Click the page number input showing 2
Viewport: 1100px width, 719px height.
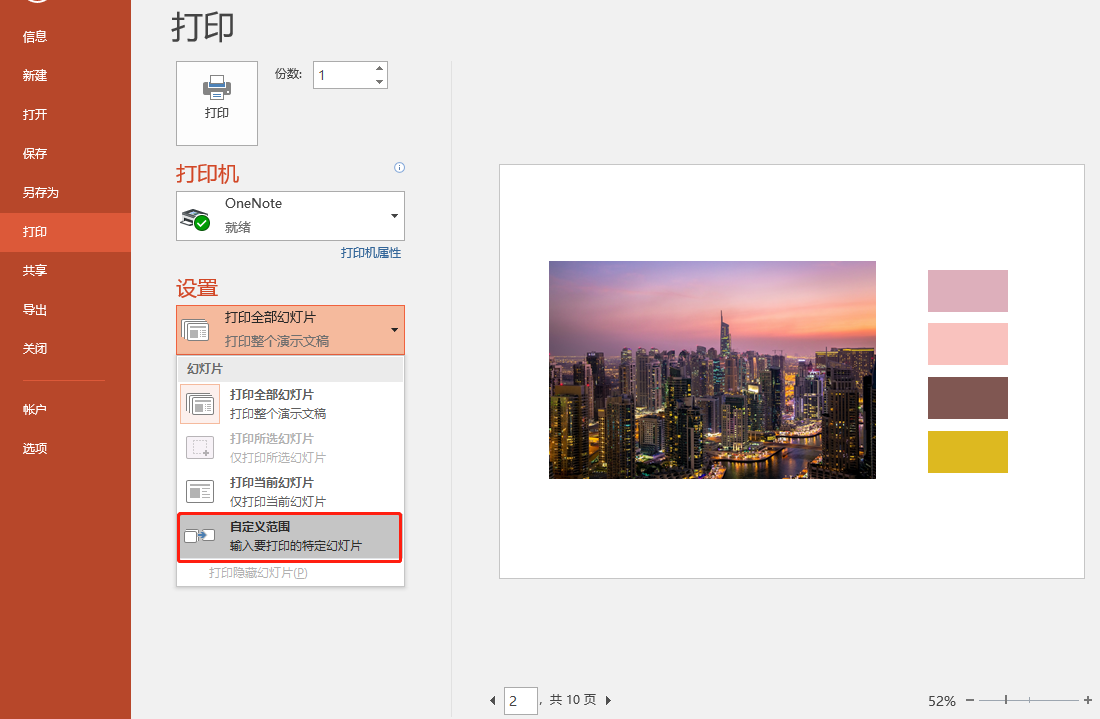click(x=520, y=700)
